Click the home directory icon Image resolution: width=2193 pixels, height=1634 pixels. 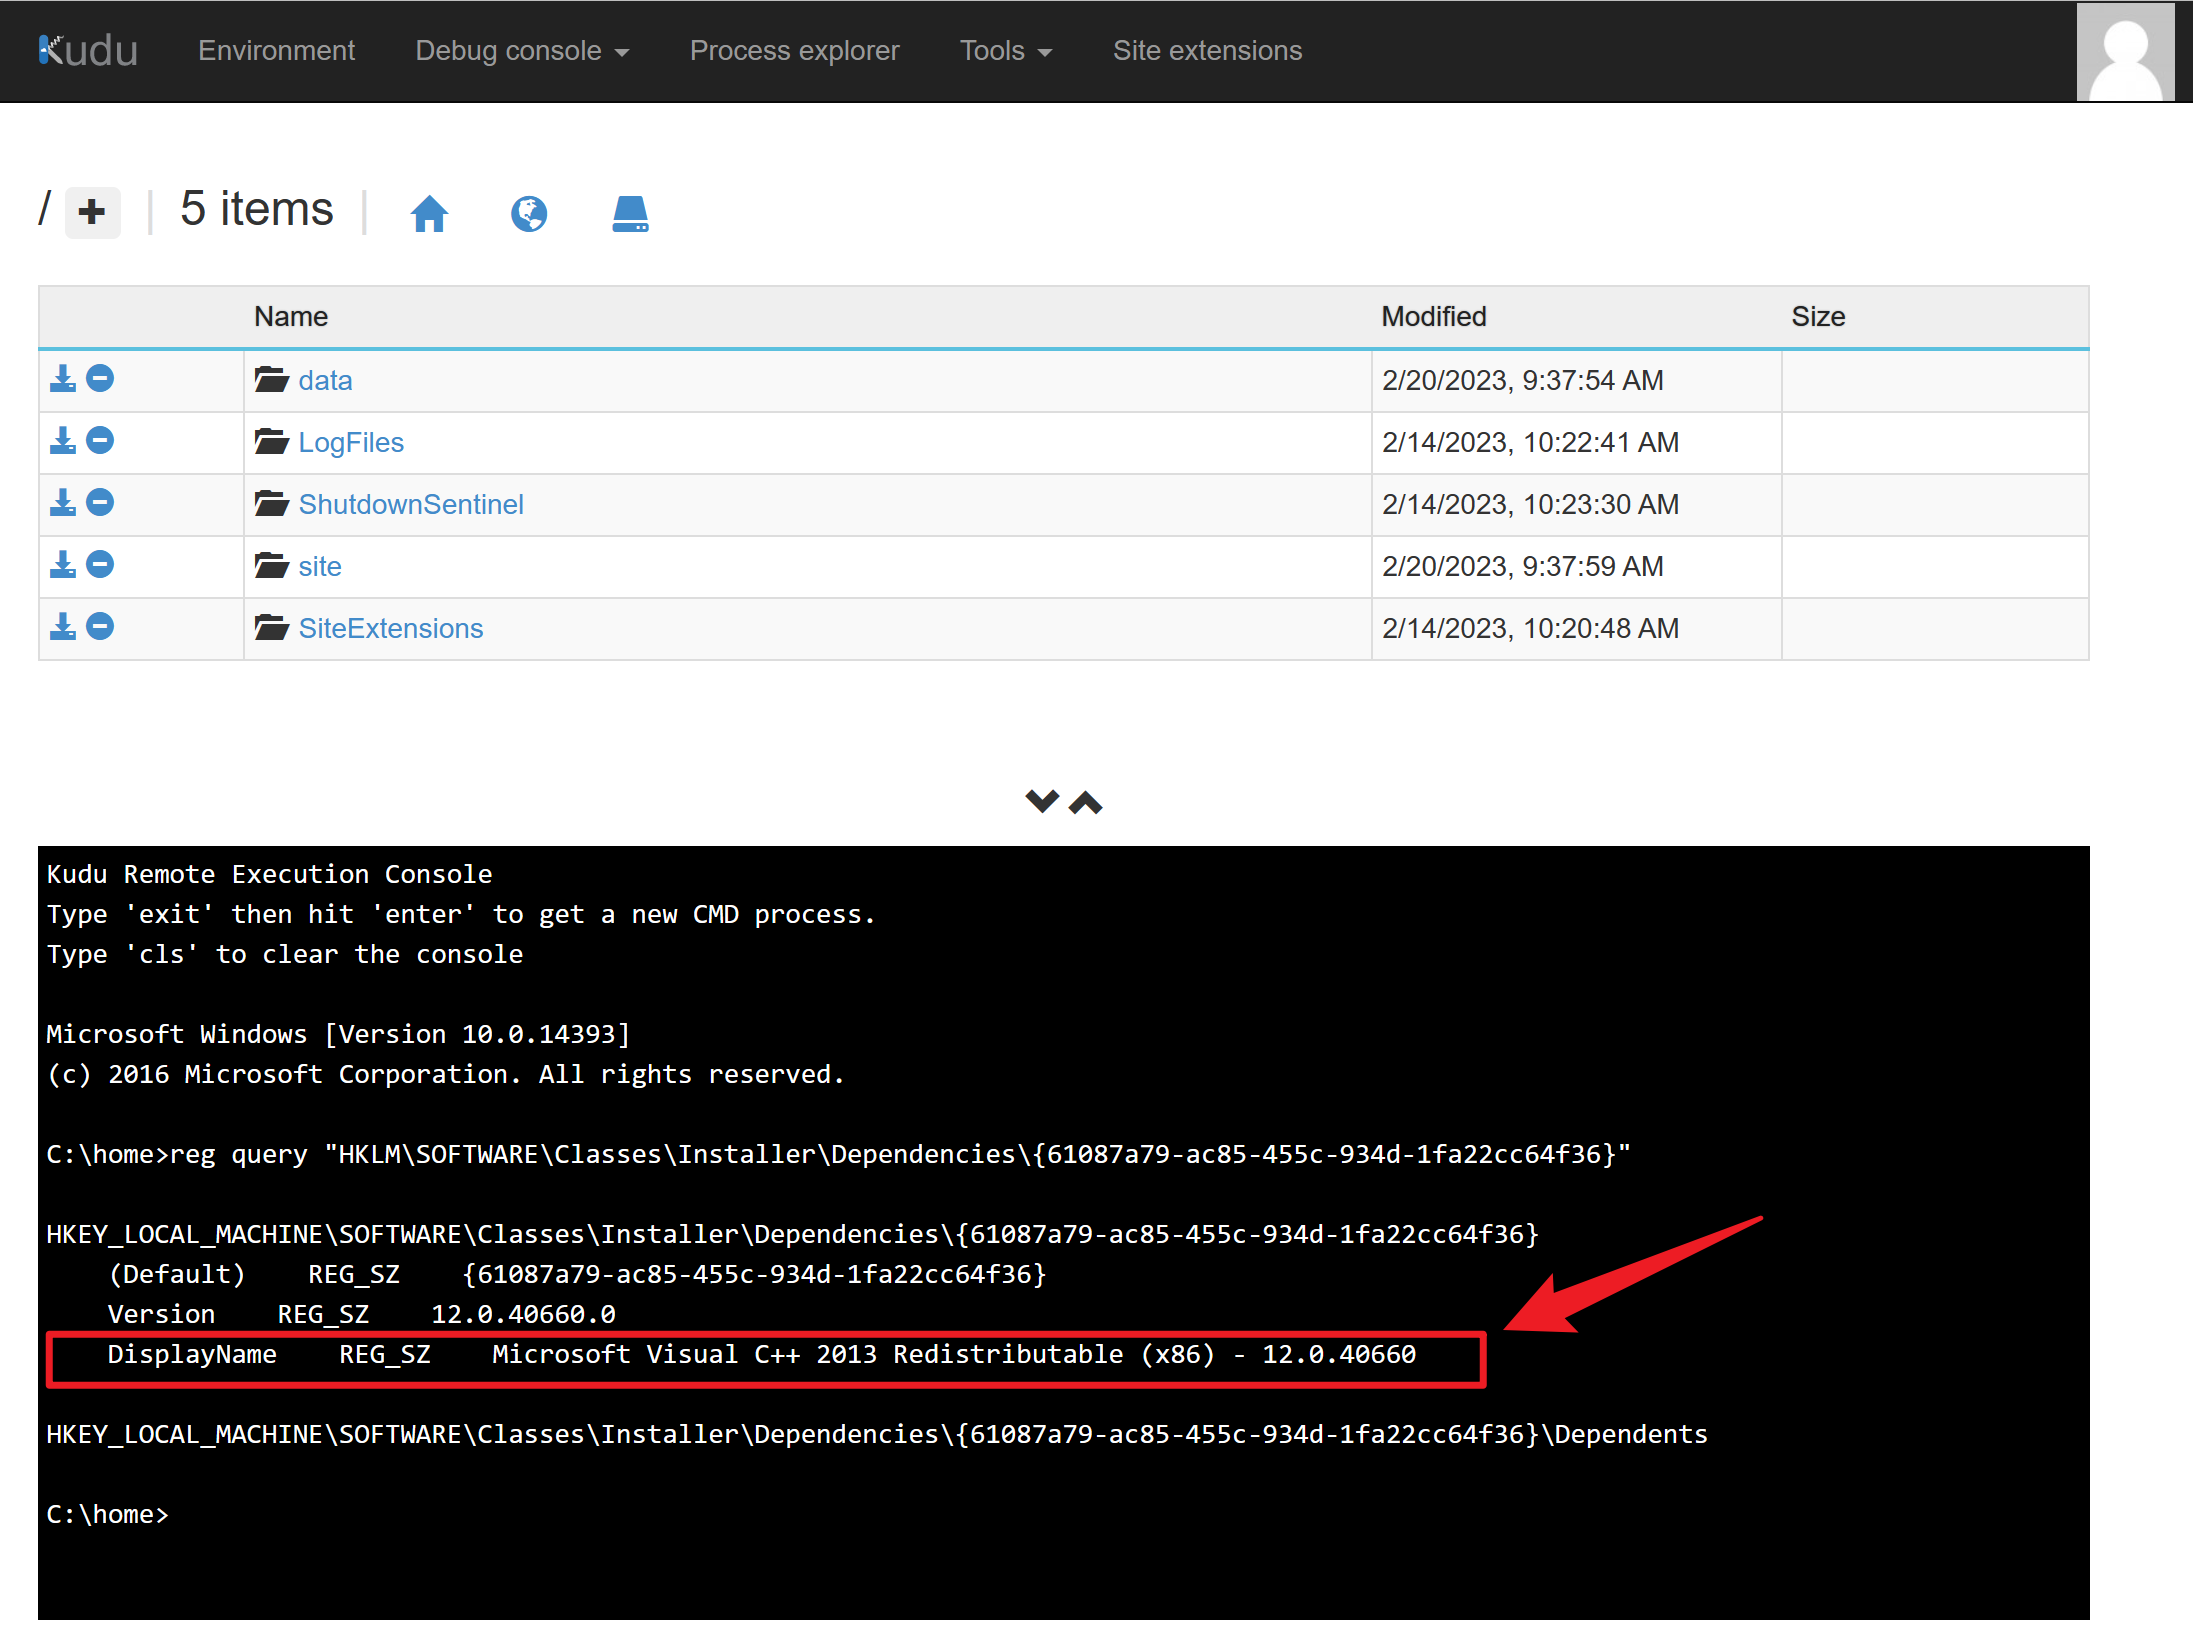tap(429, 213)
